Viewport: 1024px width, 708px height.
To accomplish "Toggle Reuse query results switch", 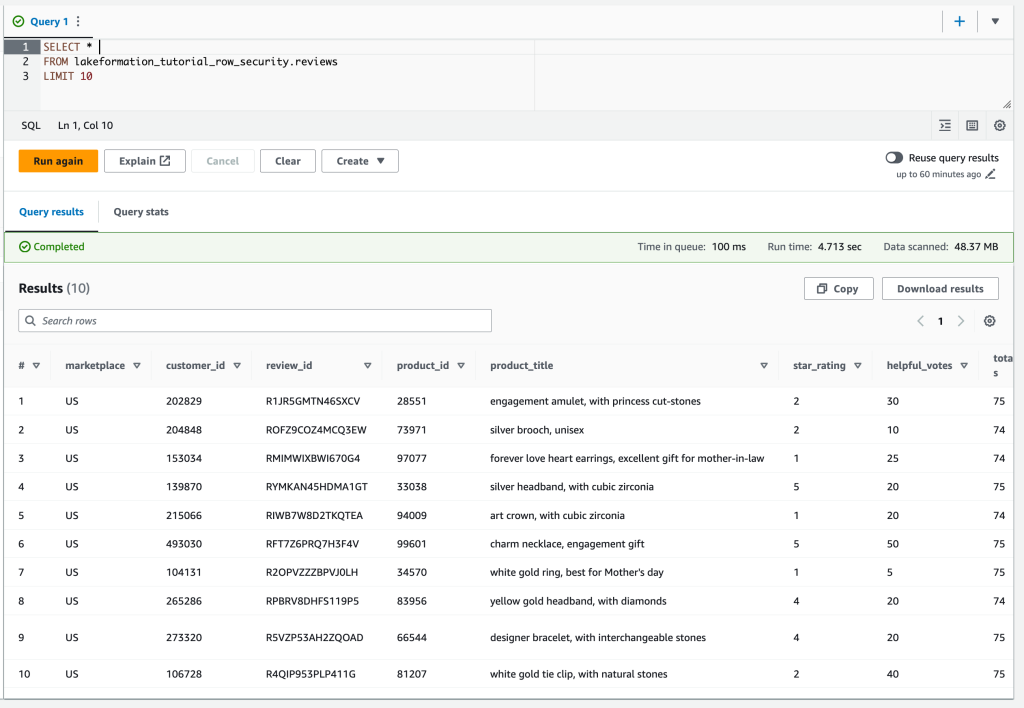I will [x=894, y=158].
